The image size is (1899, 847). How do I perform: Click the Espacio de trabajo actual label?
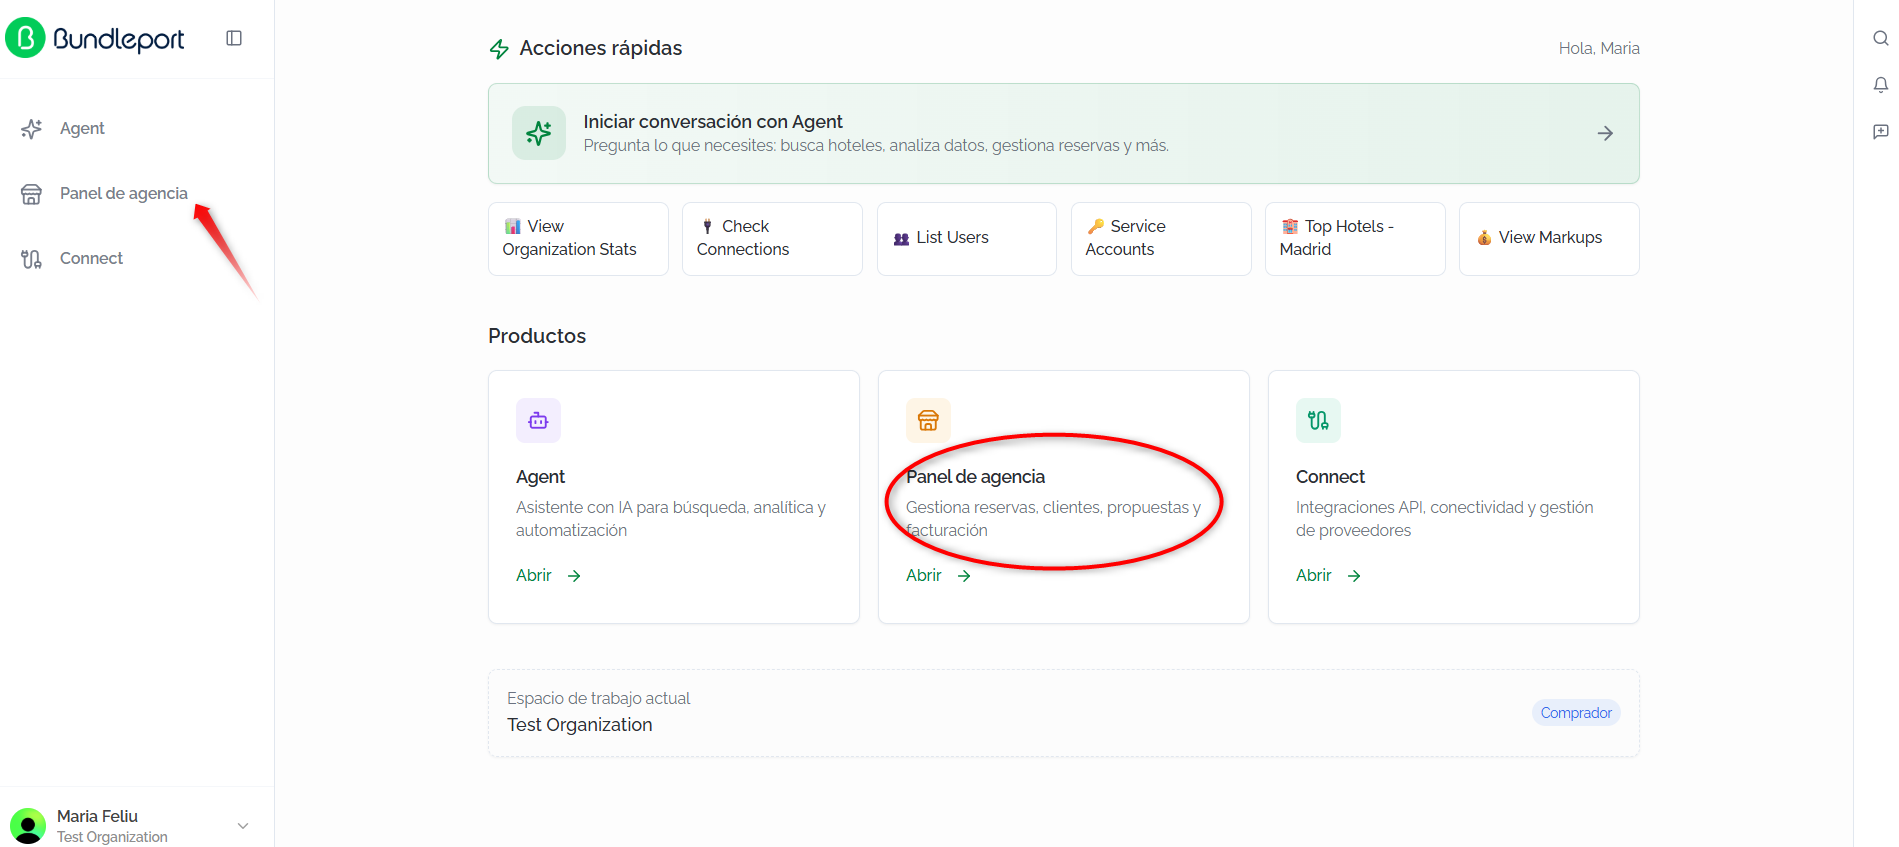point(598,698)
